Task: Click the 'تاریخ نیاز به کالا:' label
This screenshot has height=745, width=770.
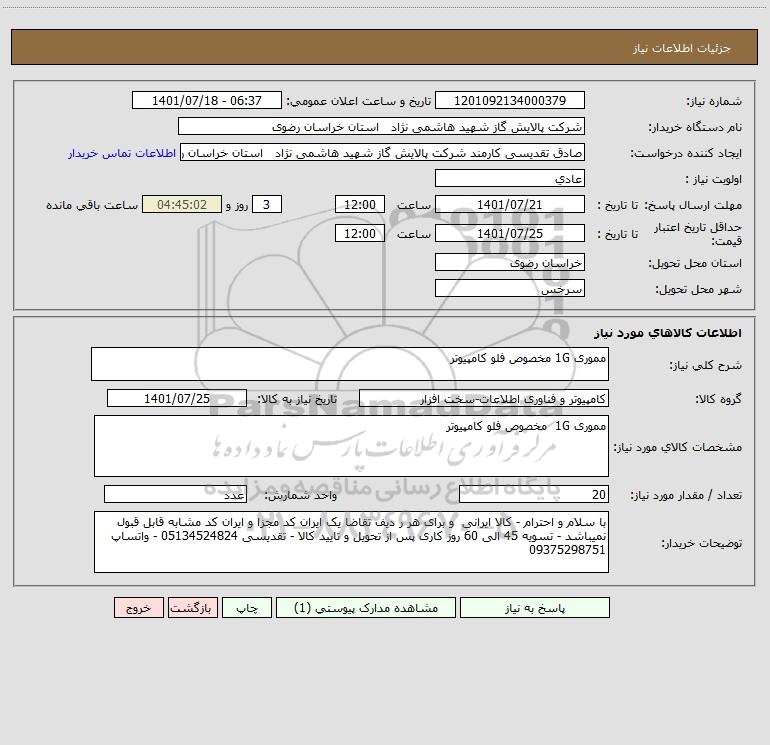Action: point(298,399)
